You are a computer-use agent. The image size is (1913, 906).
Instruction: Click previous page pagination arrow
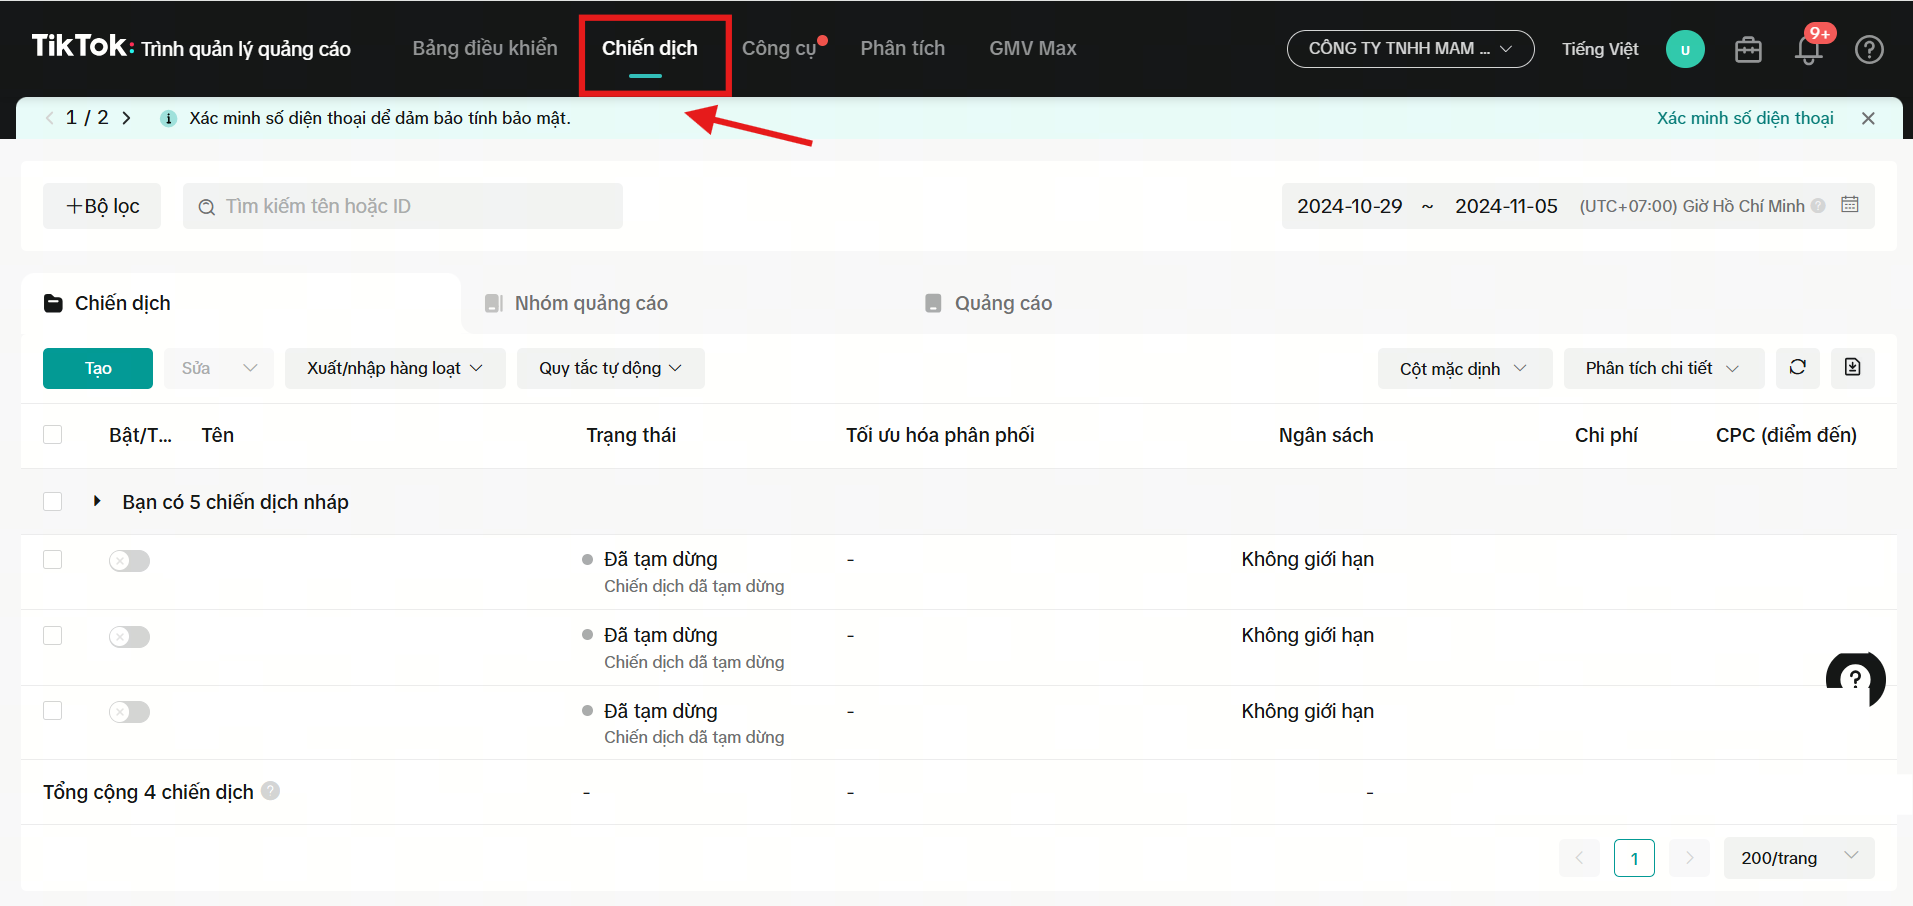1579,858
